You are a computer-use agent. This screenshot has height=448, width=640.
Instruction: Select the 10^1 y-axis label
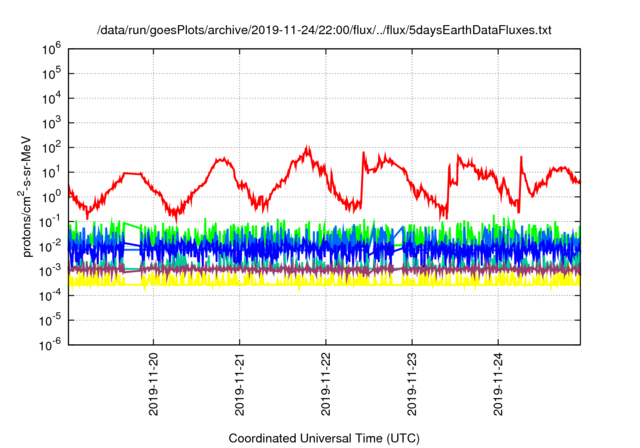click(51, 173)
